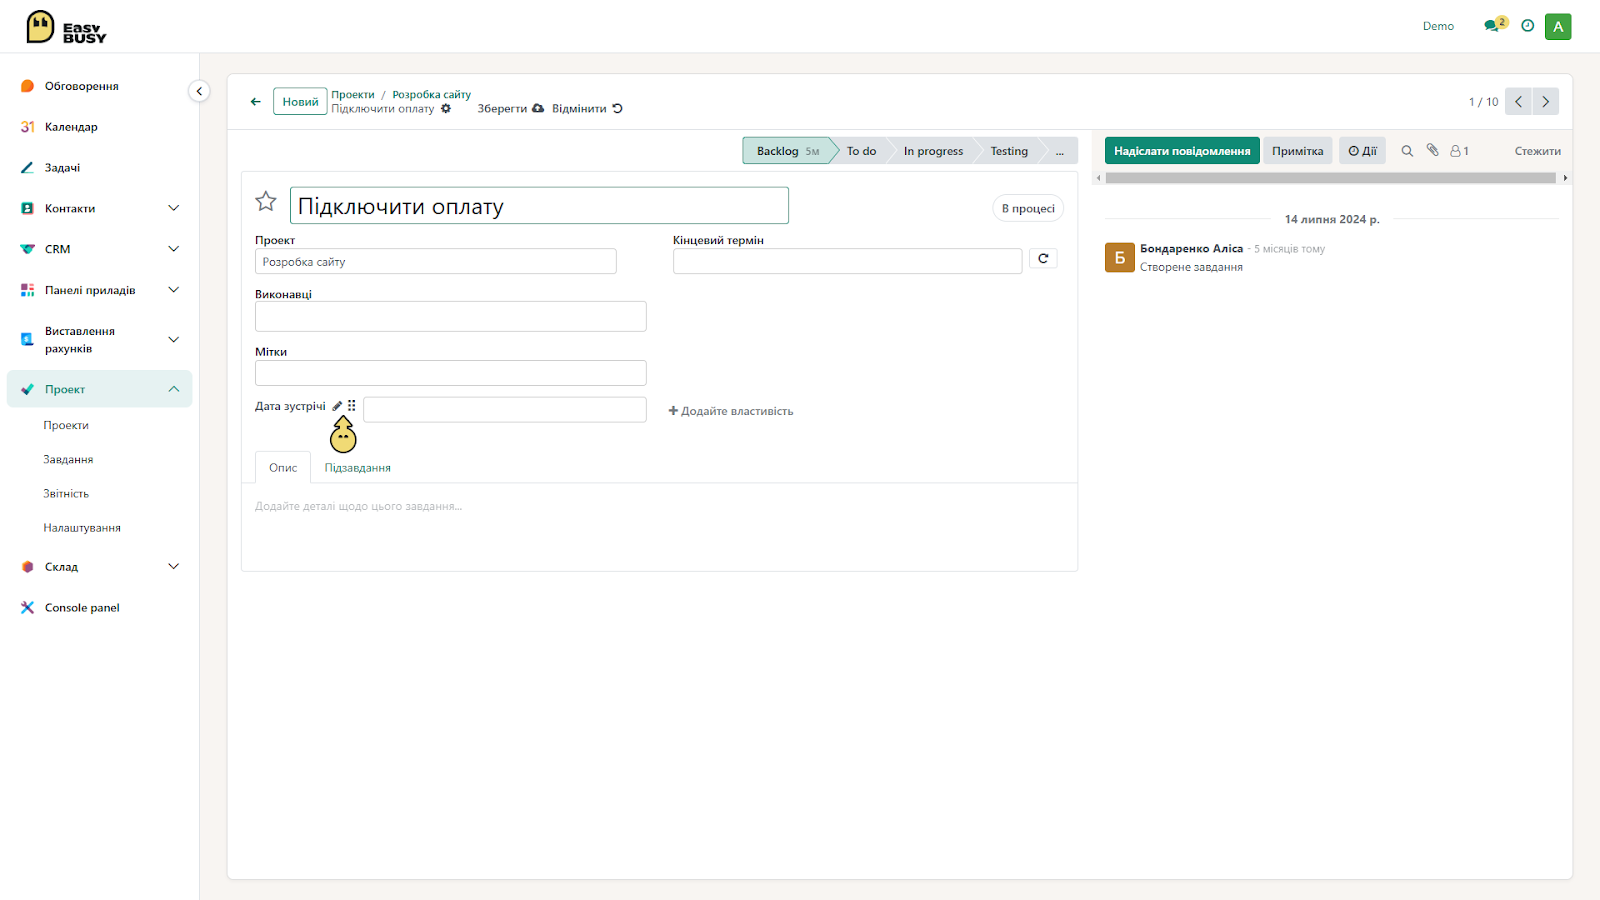Star the task as priority
The height and width of the screenshot is (900, 1600).
[x=266, y=201]
